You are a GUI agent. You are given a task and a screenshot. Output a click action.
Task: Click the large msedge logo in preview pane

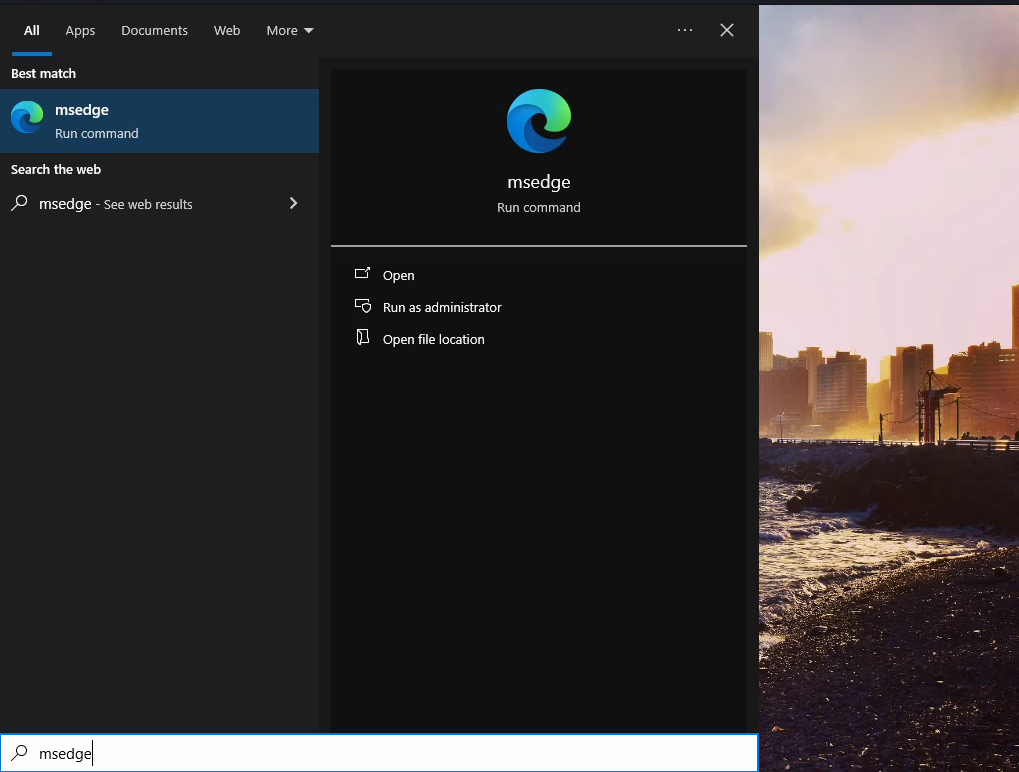click(x=539, y=121)
